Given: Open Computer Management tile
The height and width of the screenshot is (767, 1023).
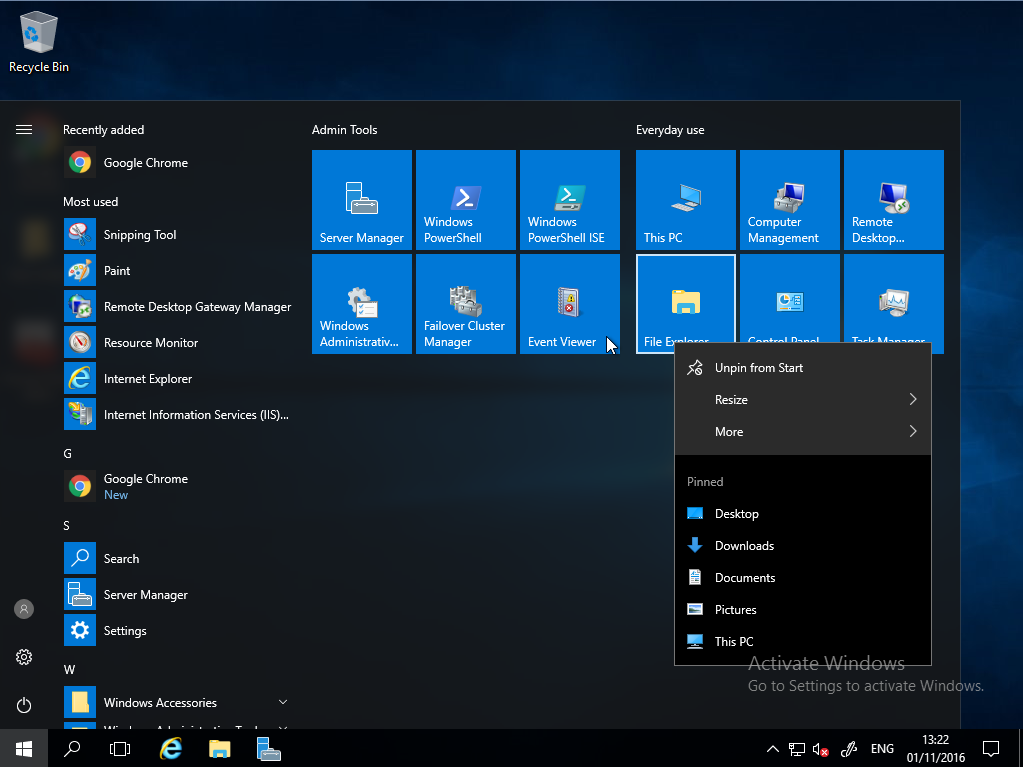Looking at the screenshot, I should [789, 200].
